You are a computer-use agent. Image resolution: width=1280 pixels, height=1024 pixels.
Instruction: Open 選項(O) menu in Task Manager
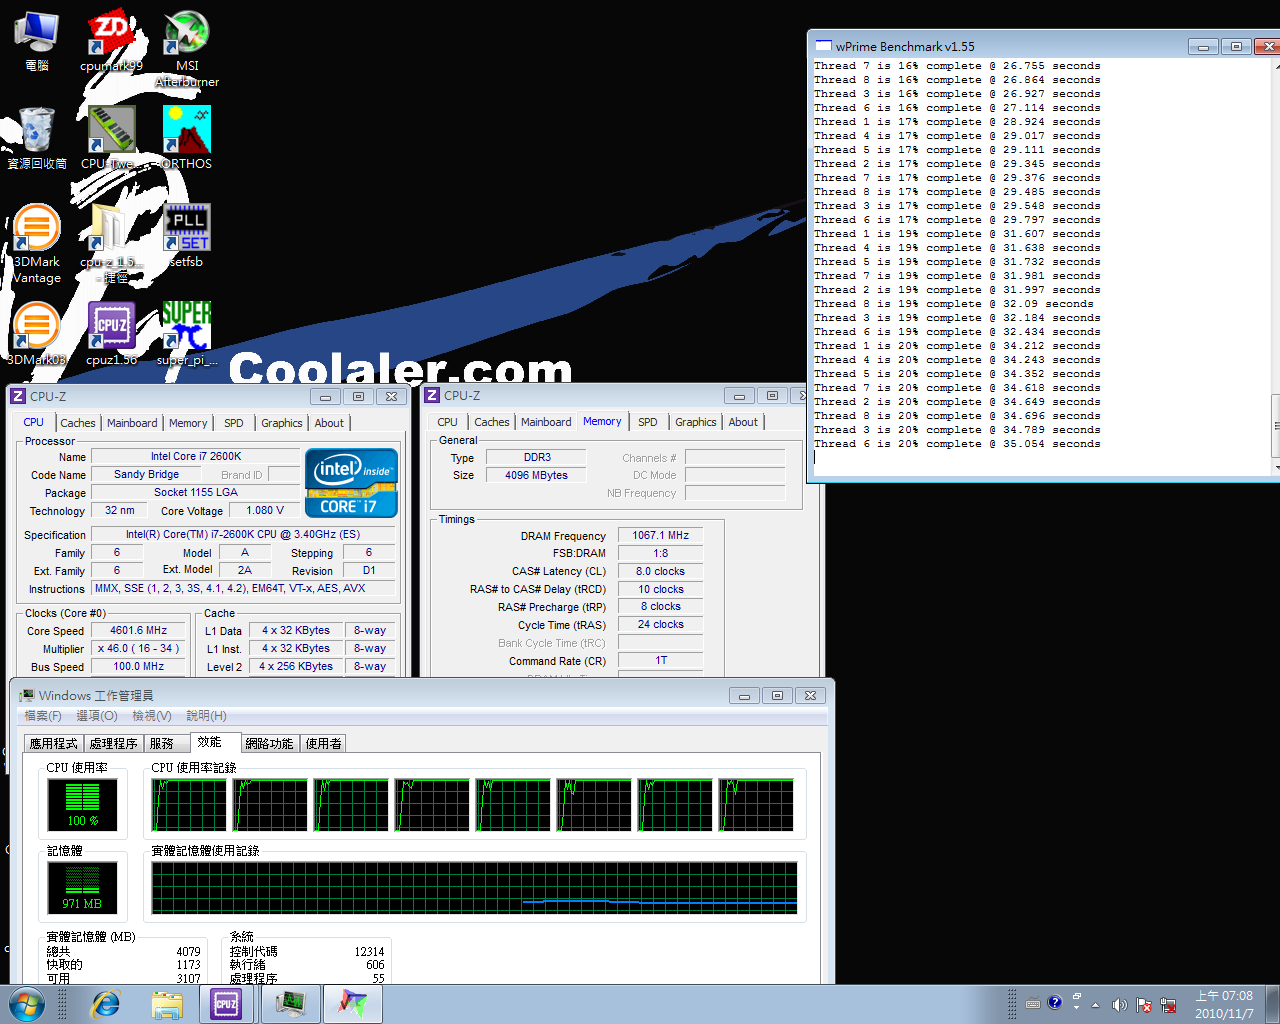click(97, 716)
